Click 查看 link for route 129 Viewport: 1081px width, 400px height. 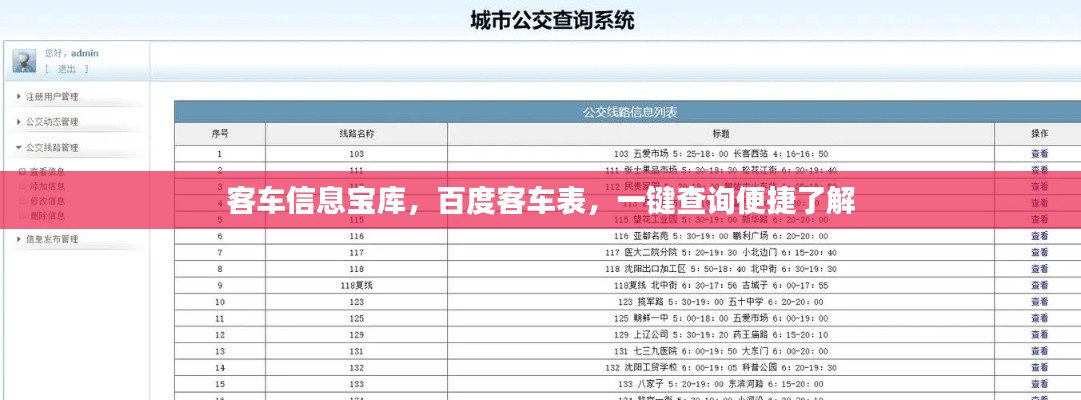1040,335
